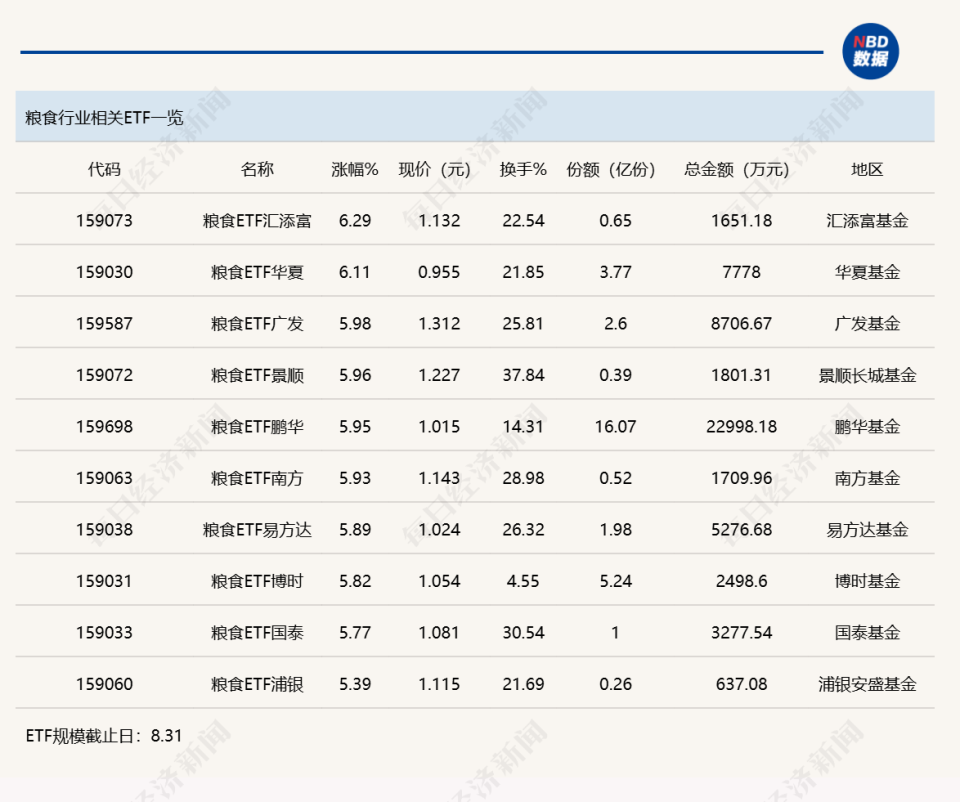
Task: Select the name 粮食ETF汇添富
Action: point(257,220)
